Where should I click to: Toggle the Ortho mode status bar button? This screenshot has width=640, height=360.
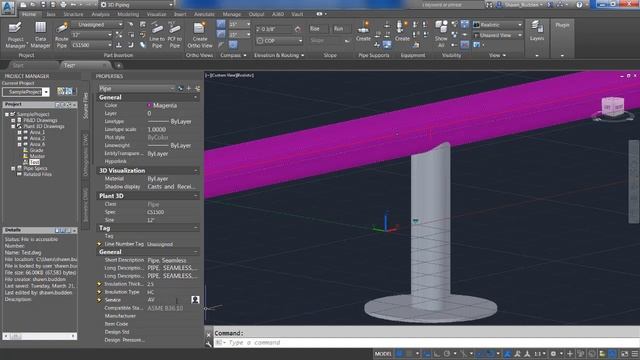coord(437,354)
